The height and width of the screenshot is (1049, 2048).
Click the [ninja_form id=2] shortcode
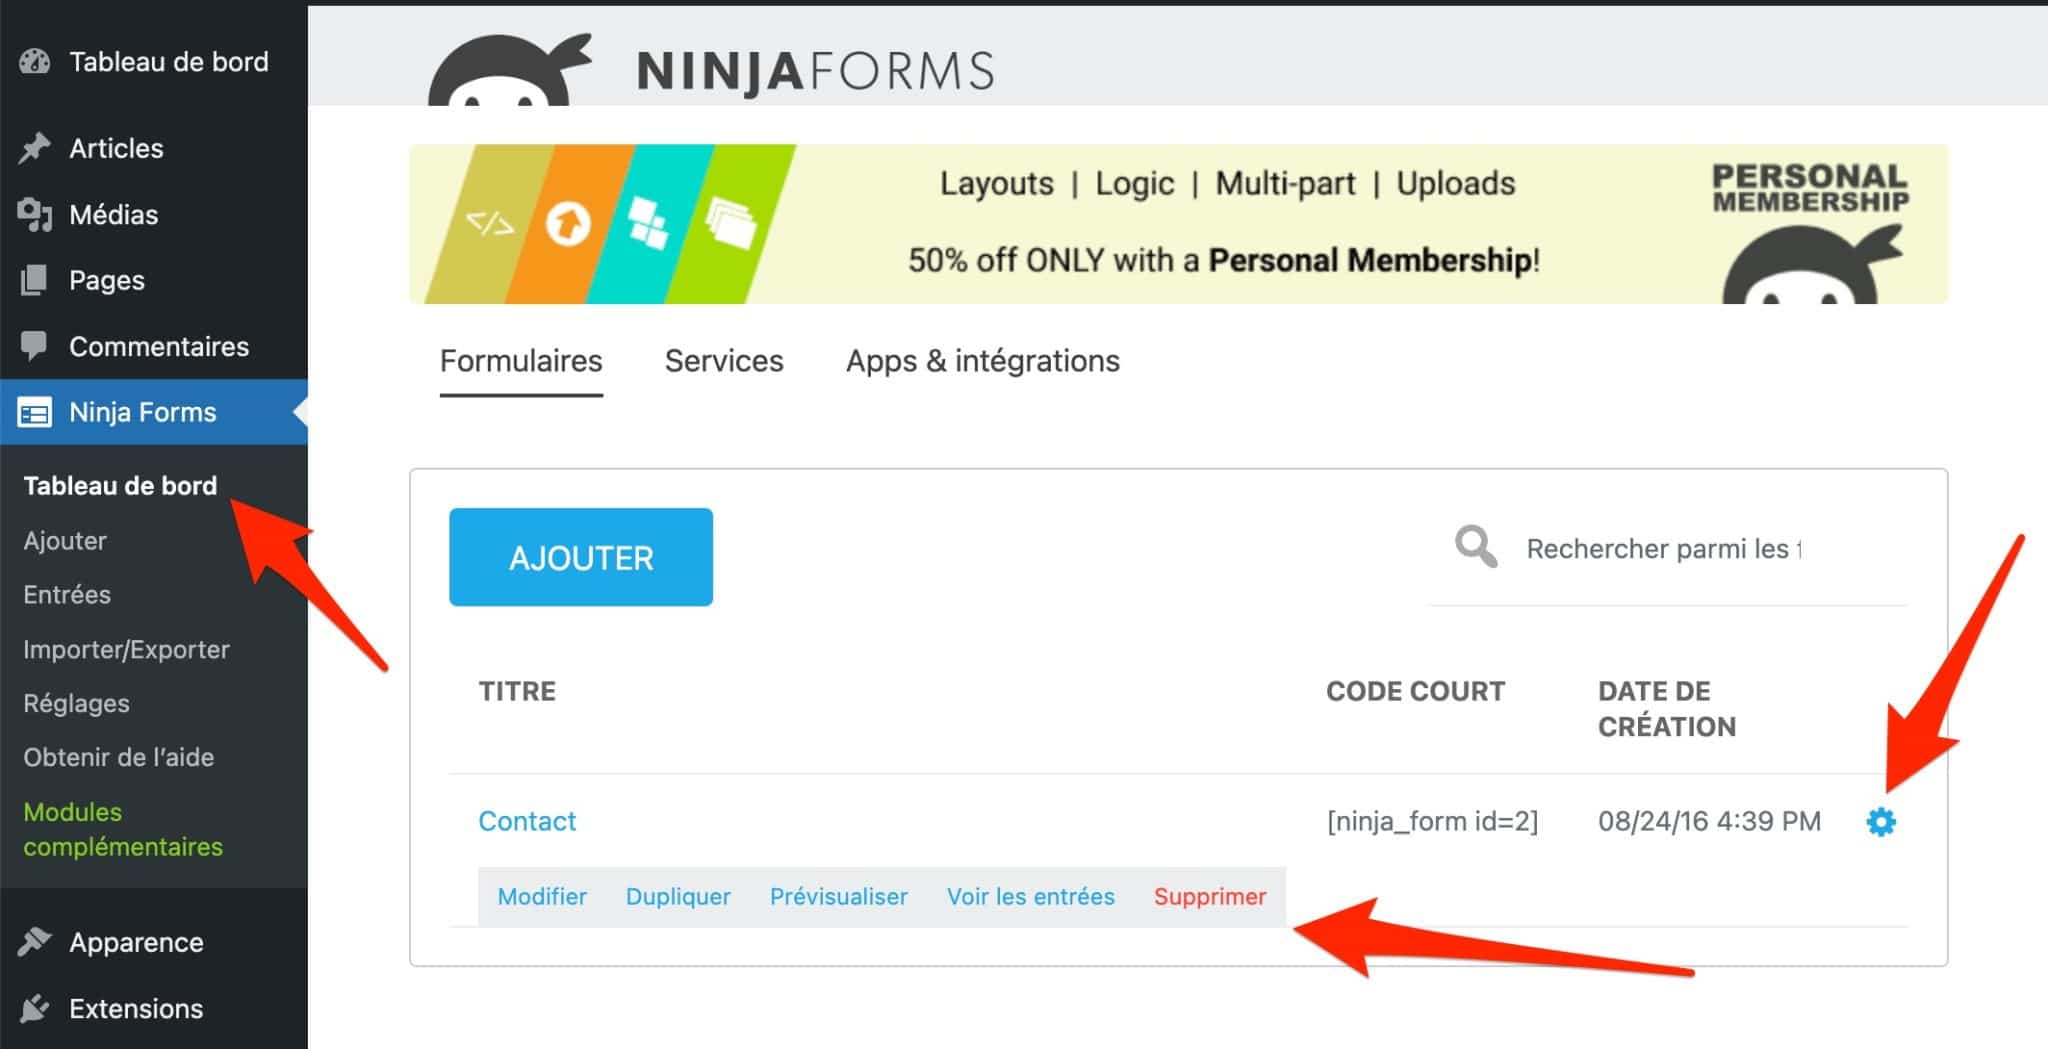pos(1432,821)
